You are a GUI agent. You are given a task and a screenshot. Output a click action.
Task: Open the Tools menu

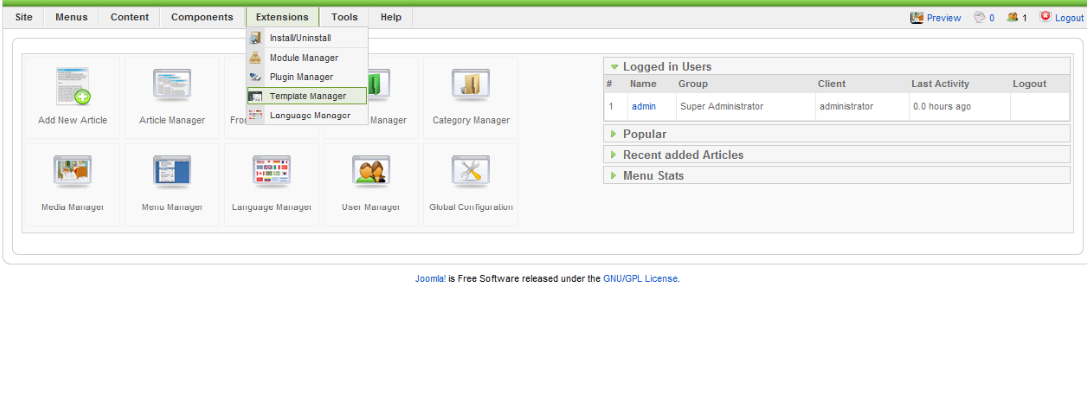(x=345, y=17)
